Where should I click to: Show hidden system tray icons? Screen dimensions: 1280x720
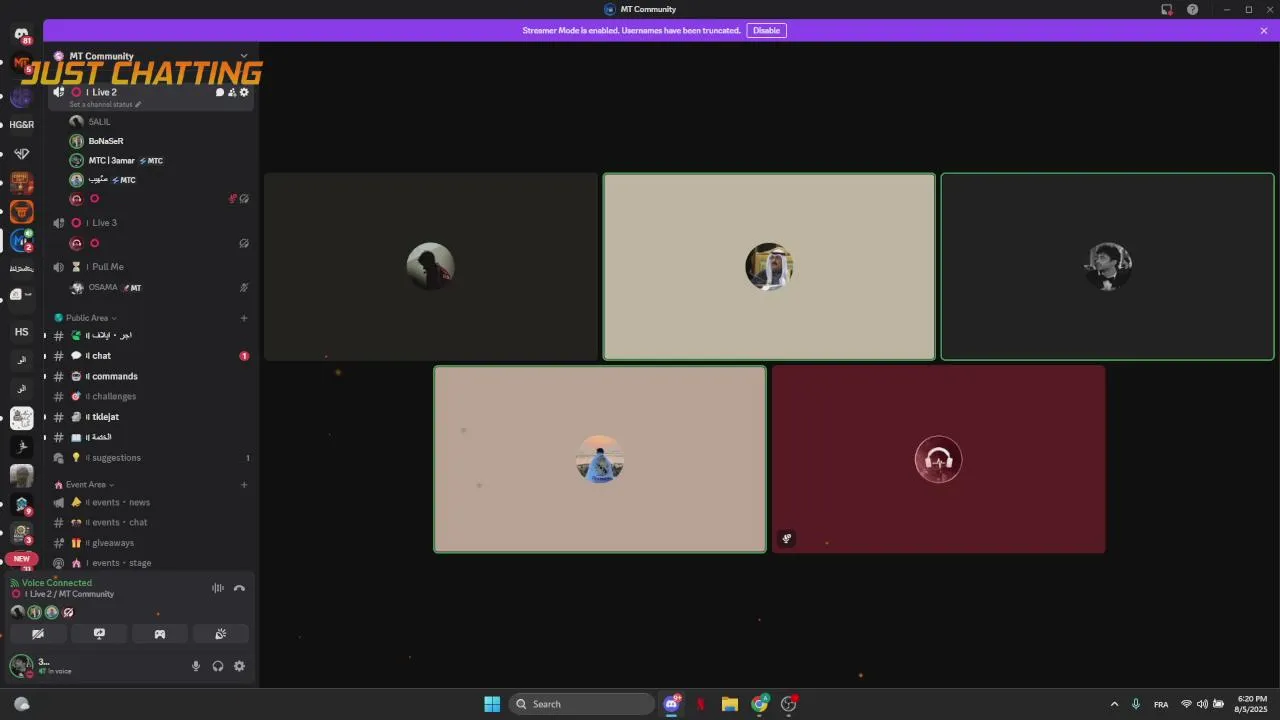(x=1114, y=704)
